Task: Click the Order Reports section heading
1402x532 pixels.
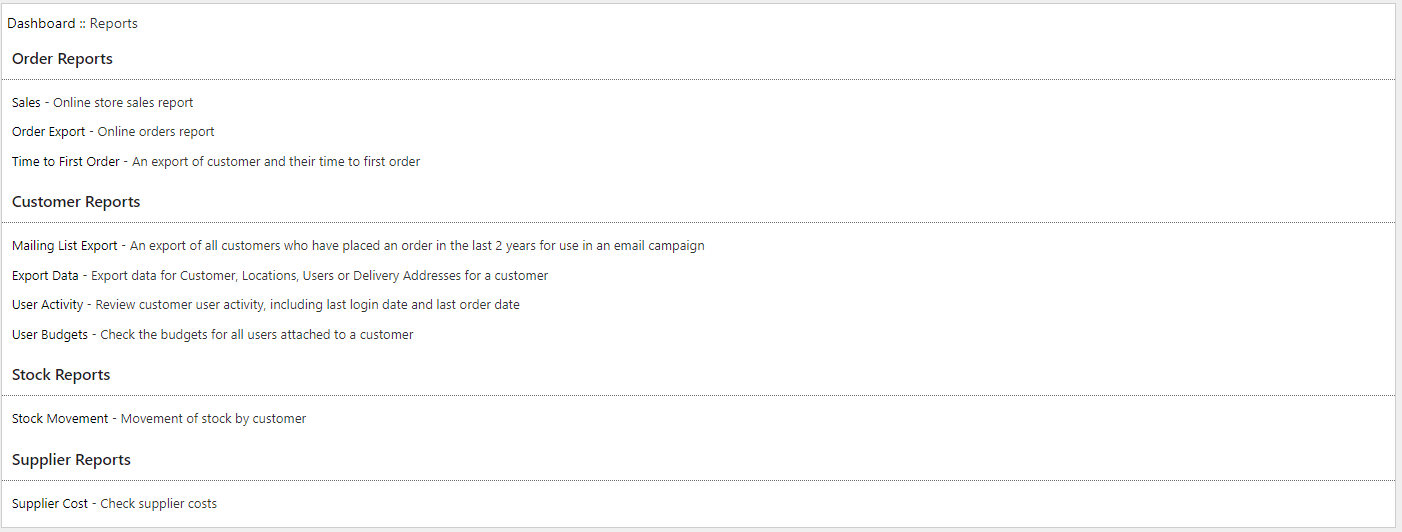Action: [62, 59]
